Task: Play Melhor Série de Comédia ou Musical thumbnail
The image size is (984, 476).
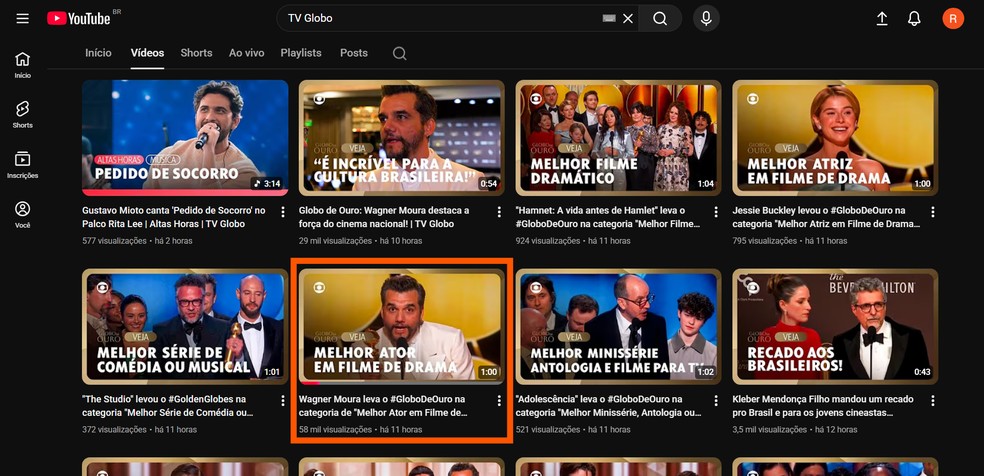Action: pos(185,327)
